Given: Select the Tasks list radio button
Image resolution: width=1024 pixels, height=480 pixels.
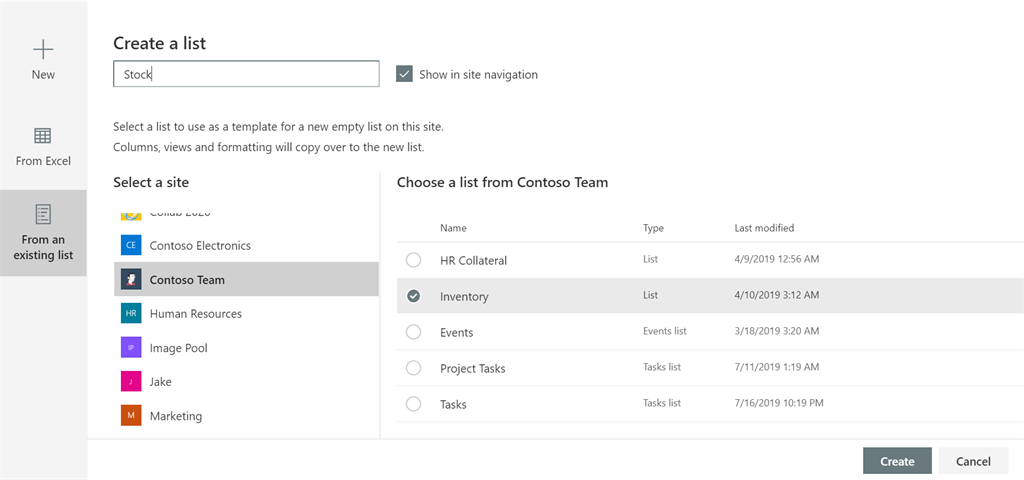Looking at the screenshot, I should tap(413, 404).
